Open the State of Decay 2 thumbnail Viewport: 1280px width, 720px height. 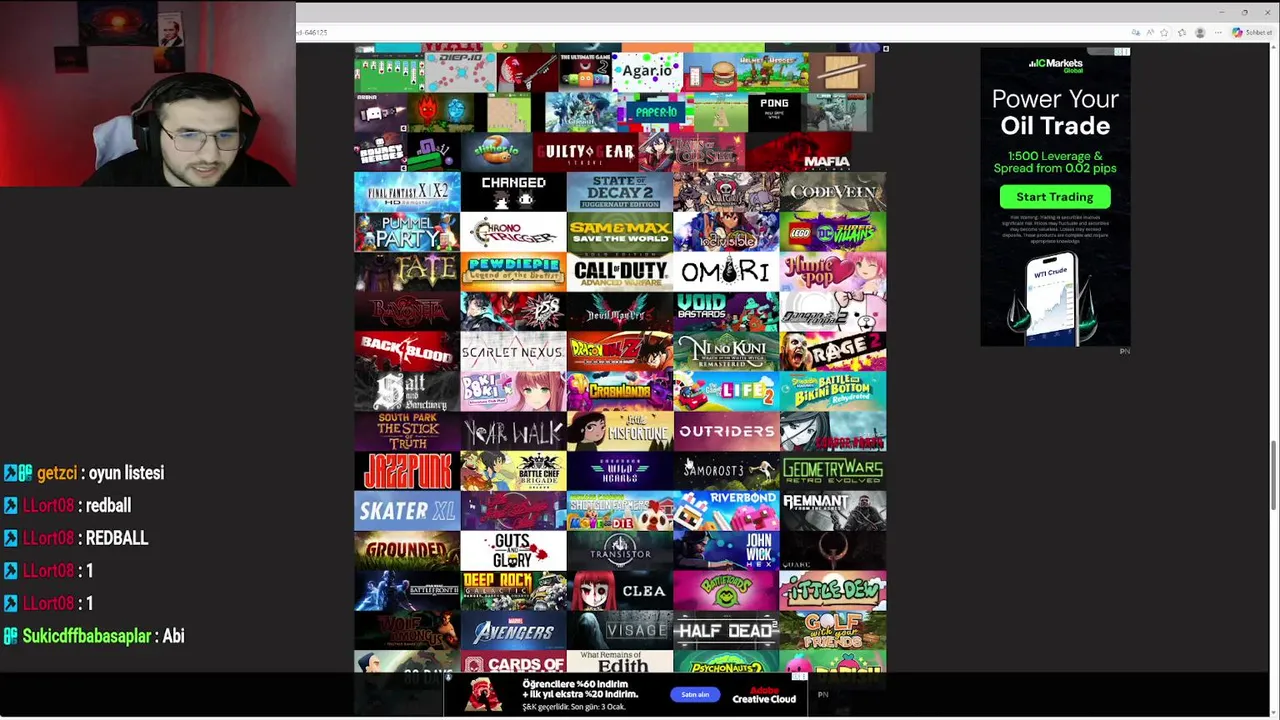pos(620,191)
